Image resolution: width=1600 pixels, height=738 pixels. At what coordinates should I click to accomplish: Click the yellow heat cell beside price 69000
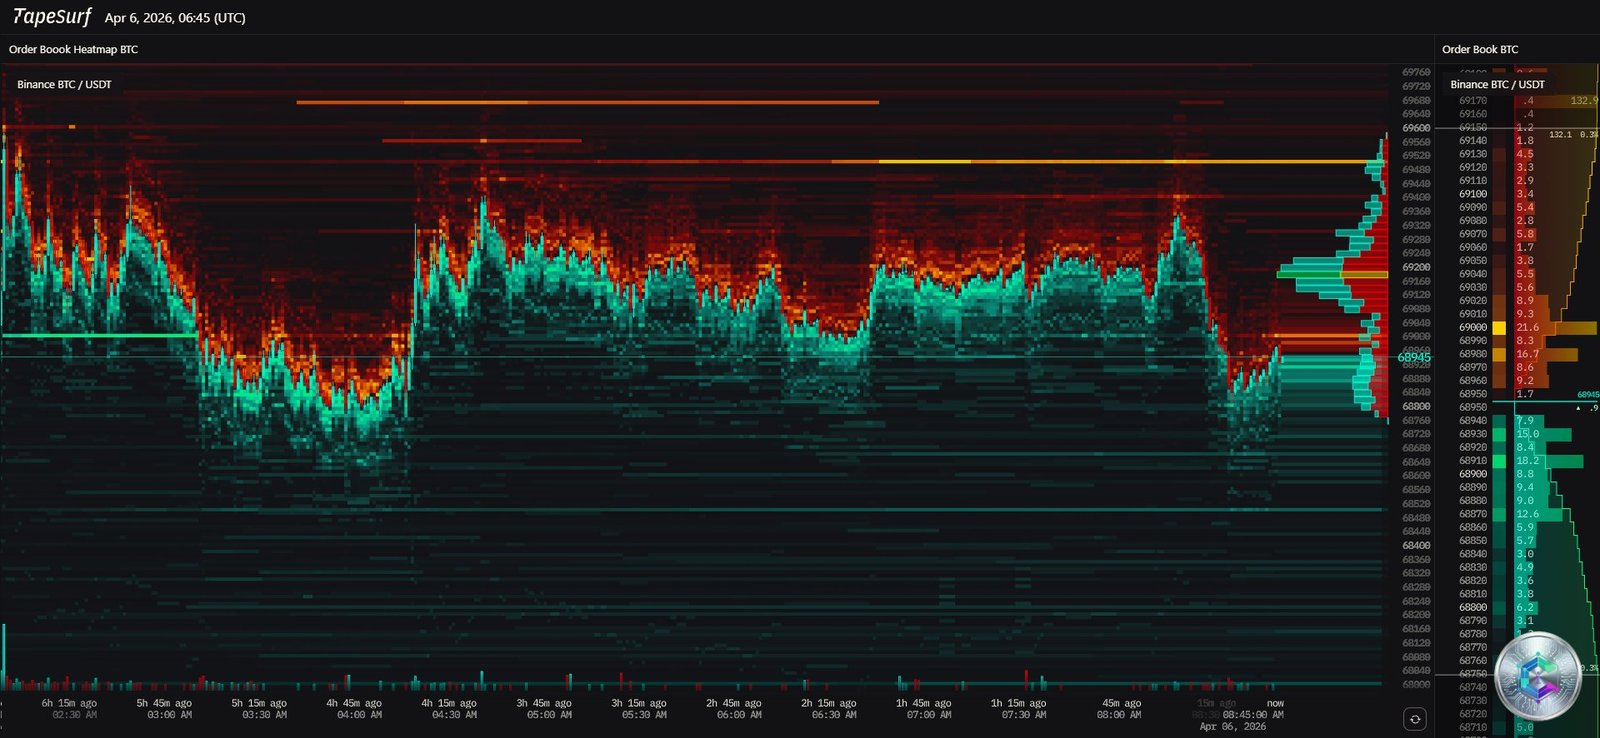tap(1499, 328)
